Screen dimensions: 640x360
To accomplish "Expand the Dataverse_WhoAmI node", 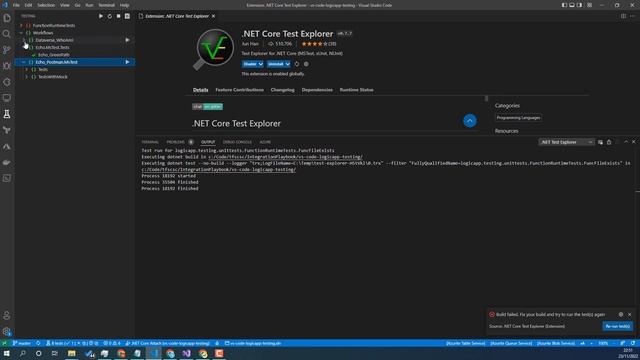I will tap(24, 40).
